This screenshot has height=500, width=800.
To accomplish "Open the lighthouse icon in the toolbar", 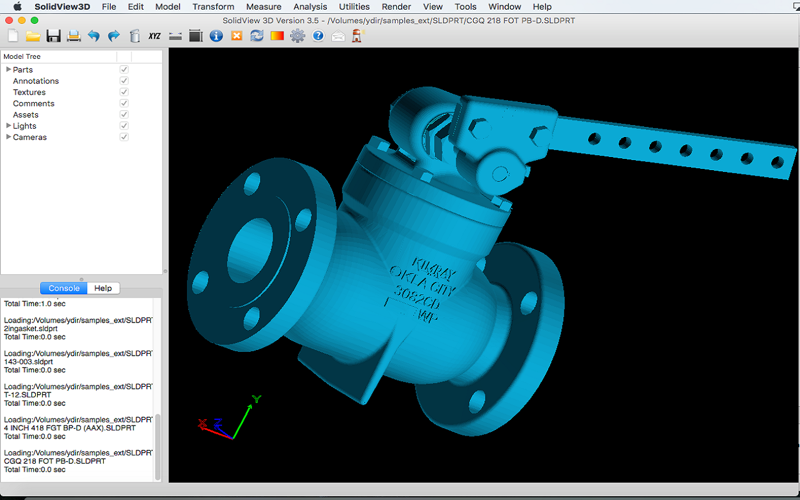I will pyautogui.click(x=357, y=36).
